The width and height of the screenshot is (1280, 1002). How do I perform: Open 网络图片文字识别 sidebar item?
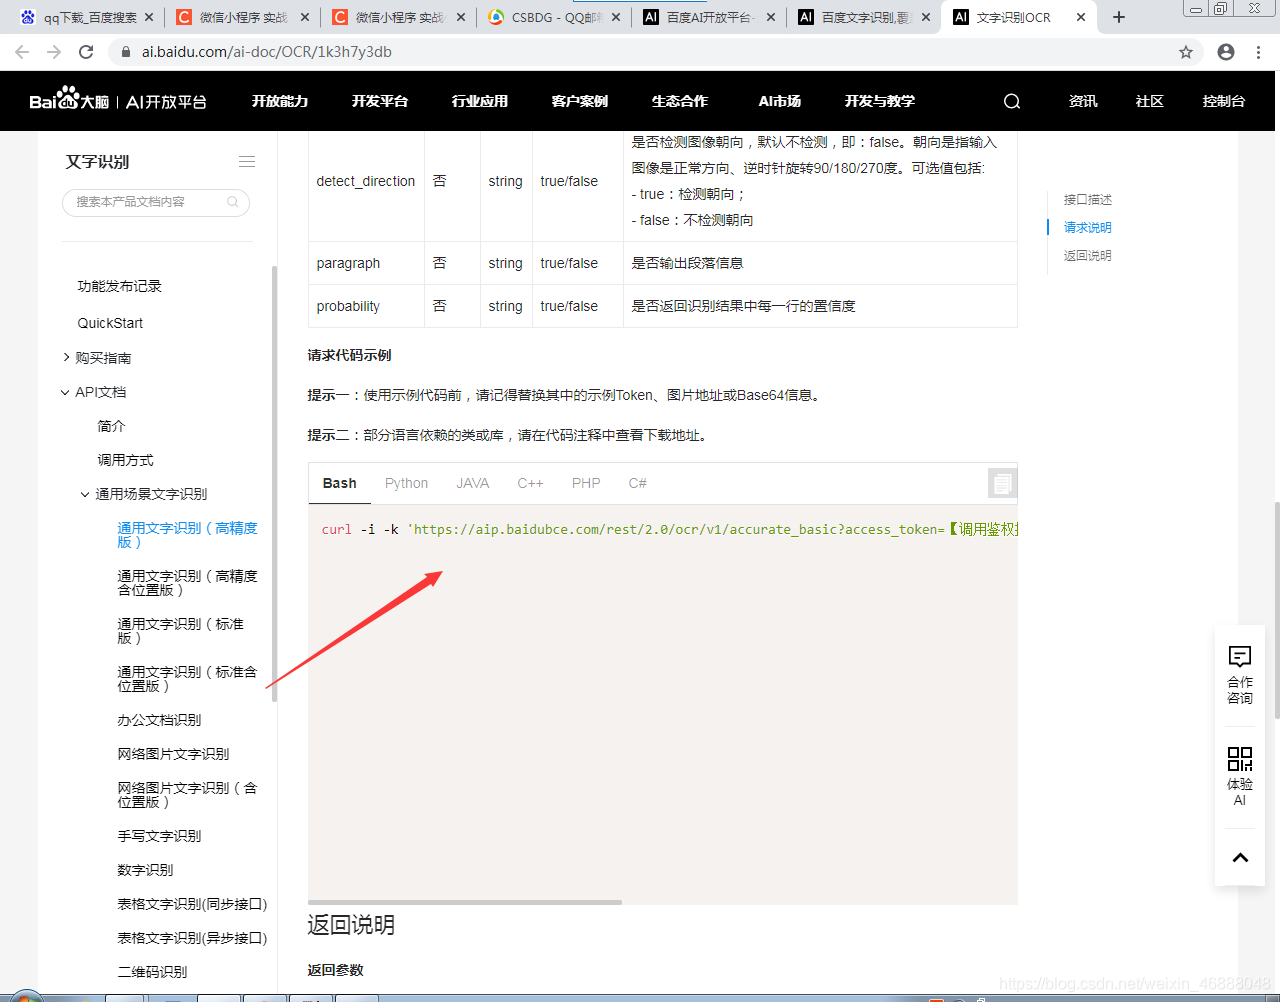tap(173, 754)
